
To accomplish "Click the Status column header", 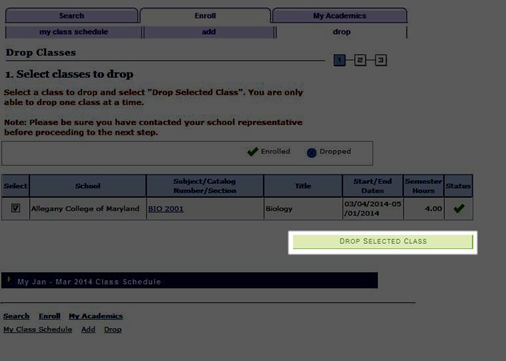I will [458, 186].
